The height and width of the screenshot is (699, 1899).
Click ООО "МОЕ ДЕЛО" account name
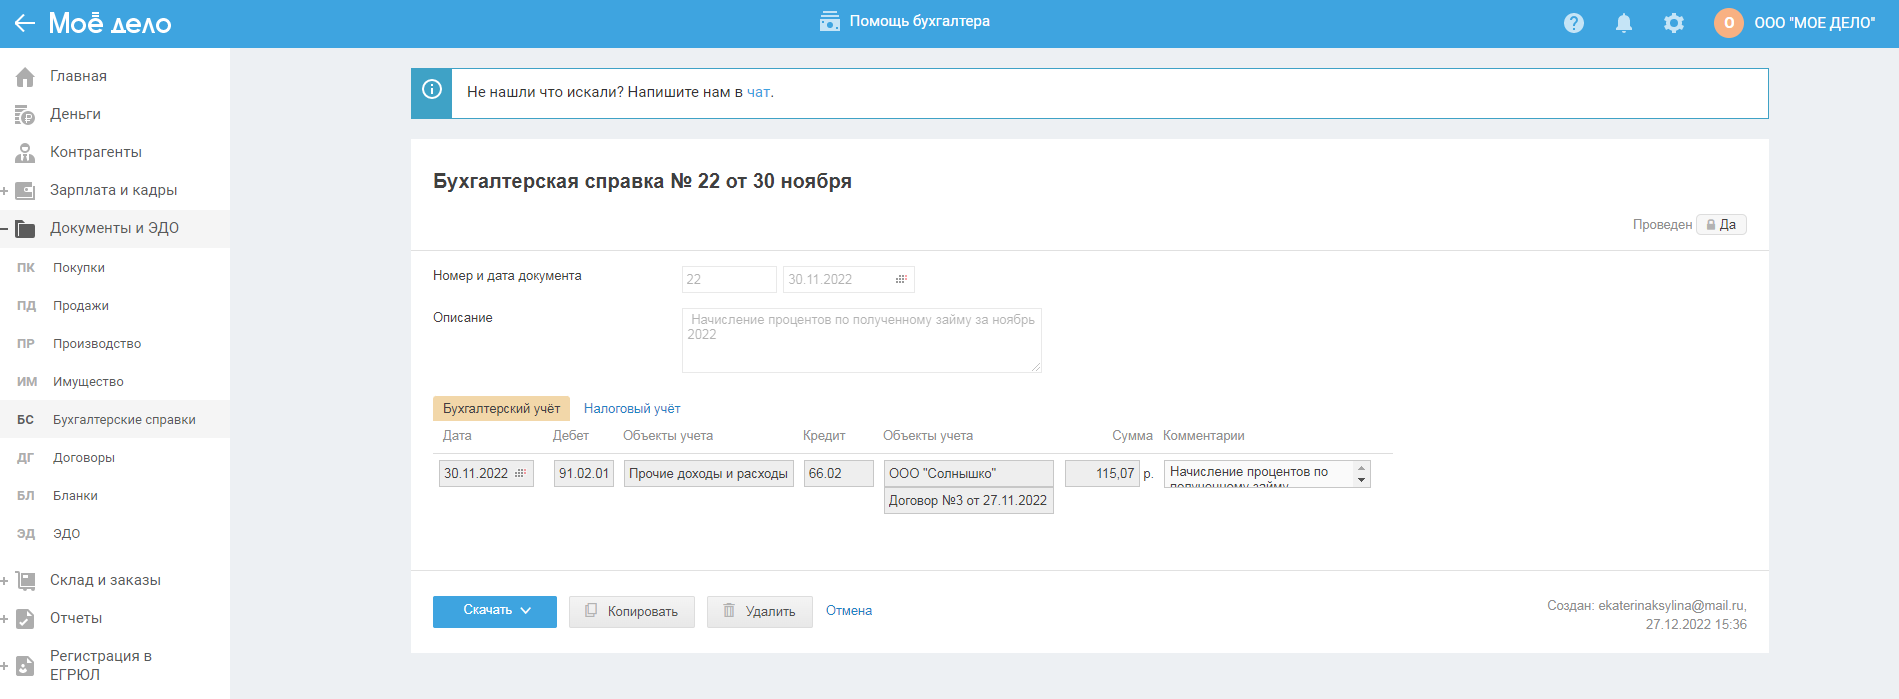(x=1815, y=23)
